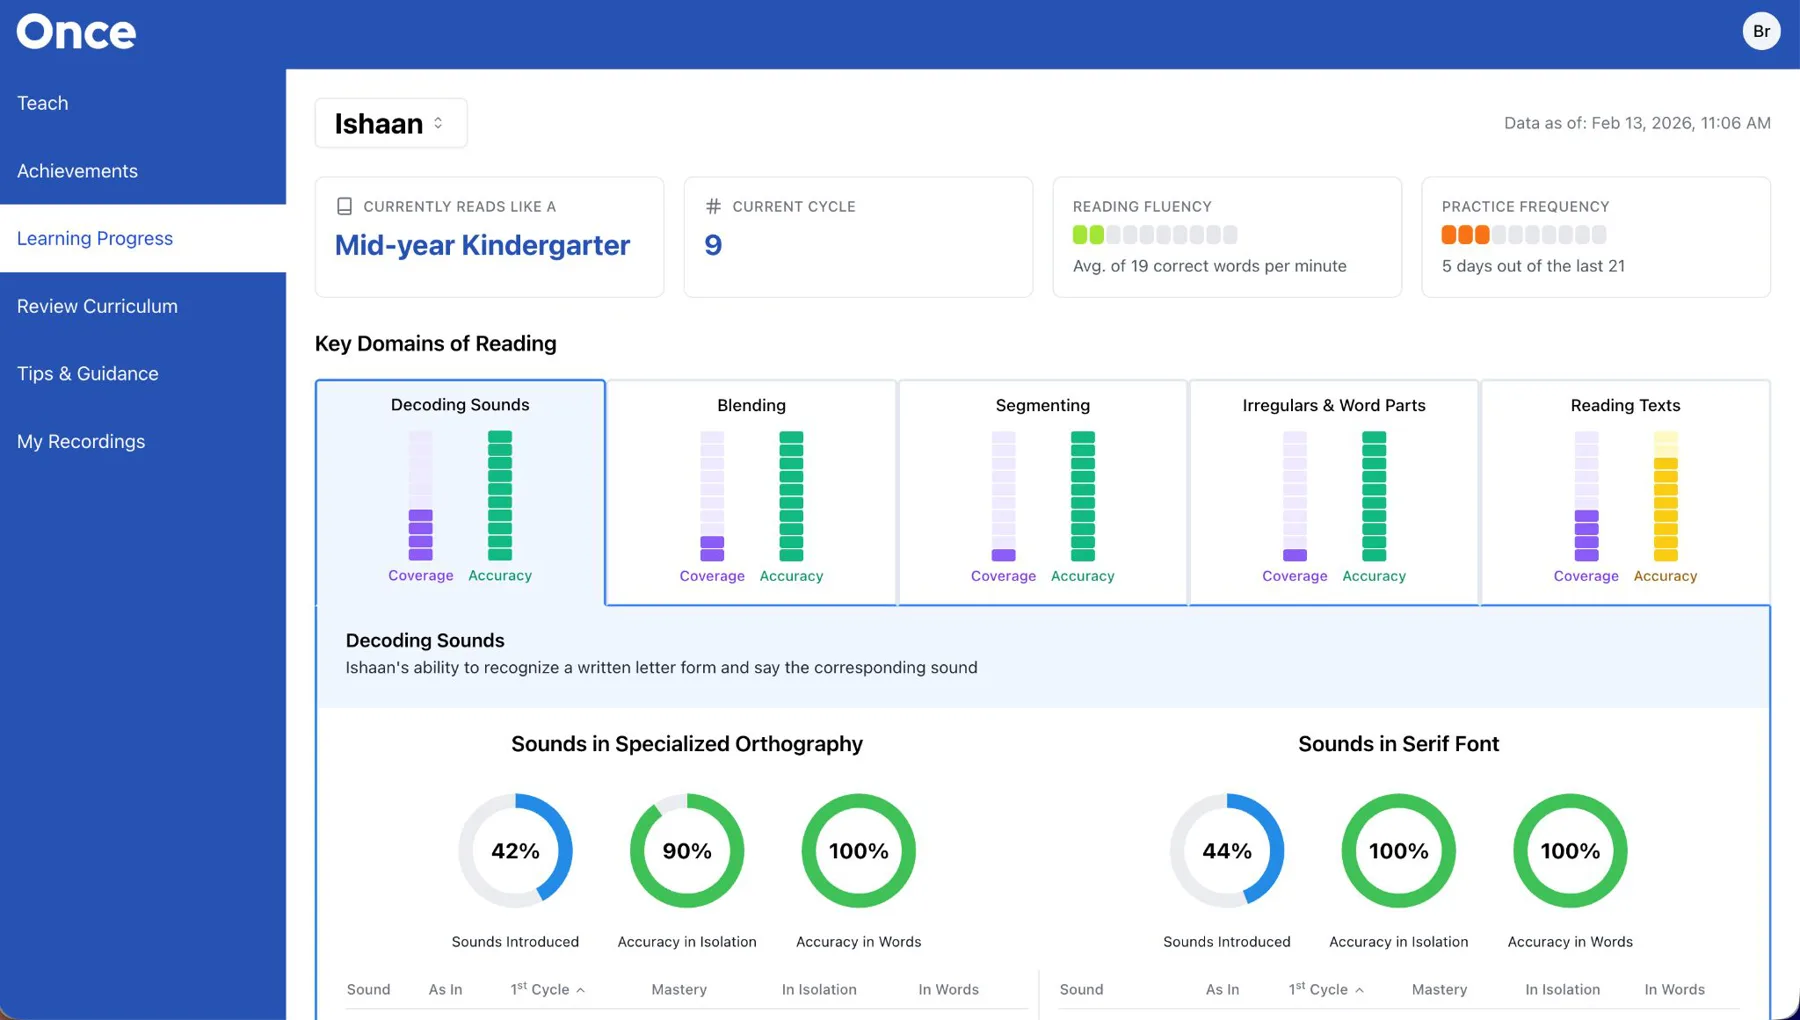Switch to the Segmenting domain tab
Image resolution: width=1800 pixels, height=1020 pixels.
[1042, 492]
